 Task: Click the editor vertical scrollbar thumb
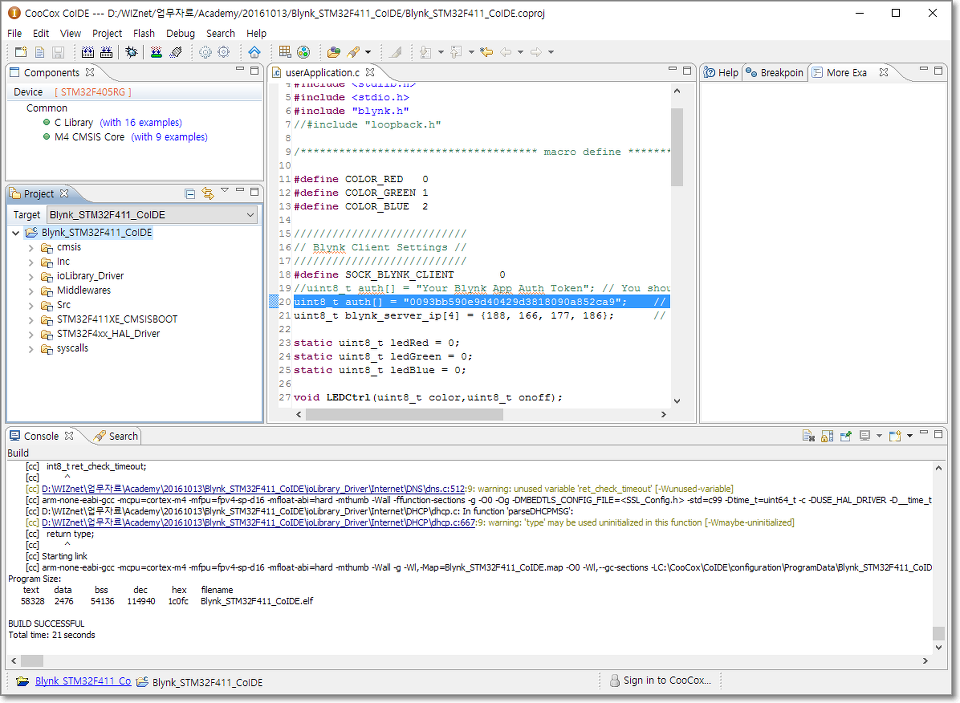tap(677, 147)
